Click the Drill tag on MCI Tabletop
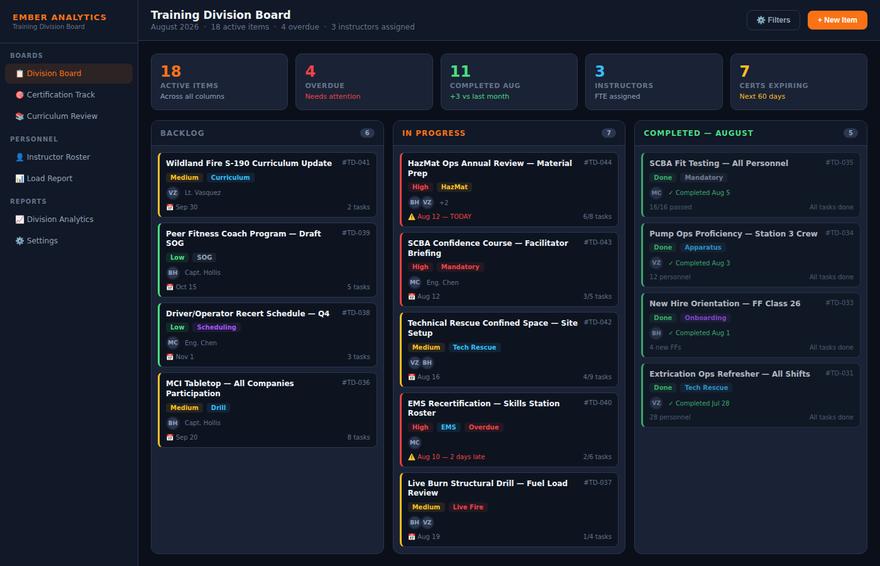This screenshot has width=880, height=566. [x=218, y=408]
